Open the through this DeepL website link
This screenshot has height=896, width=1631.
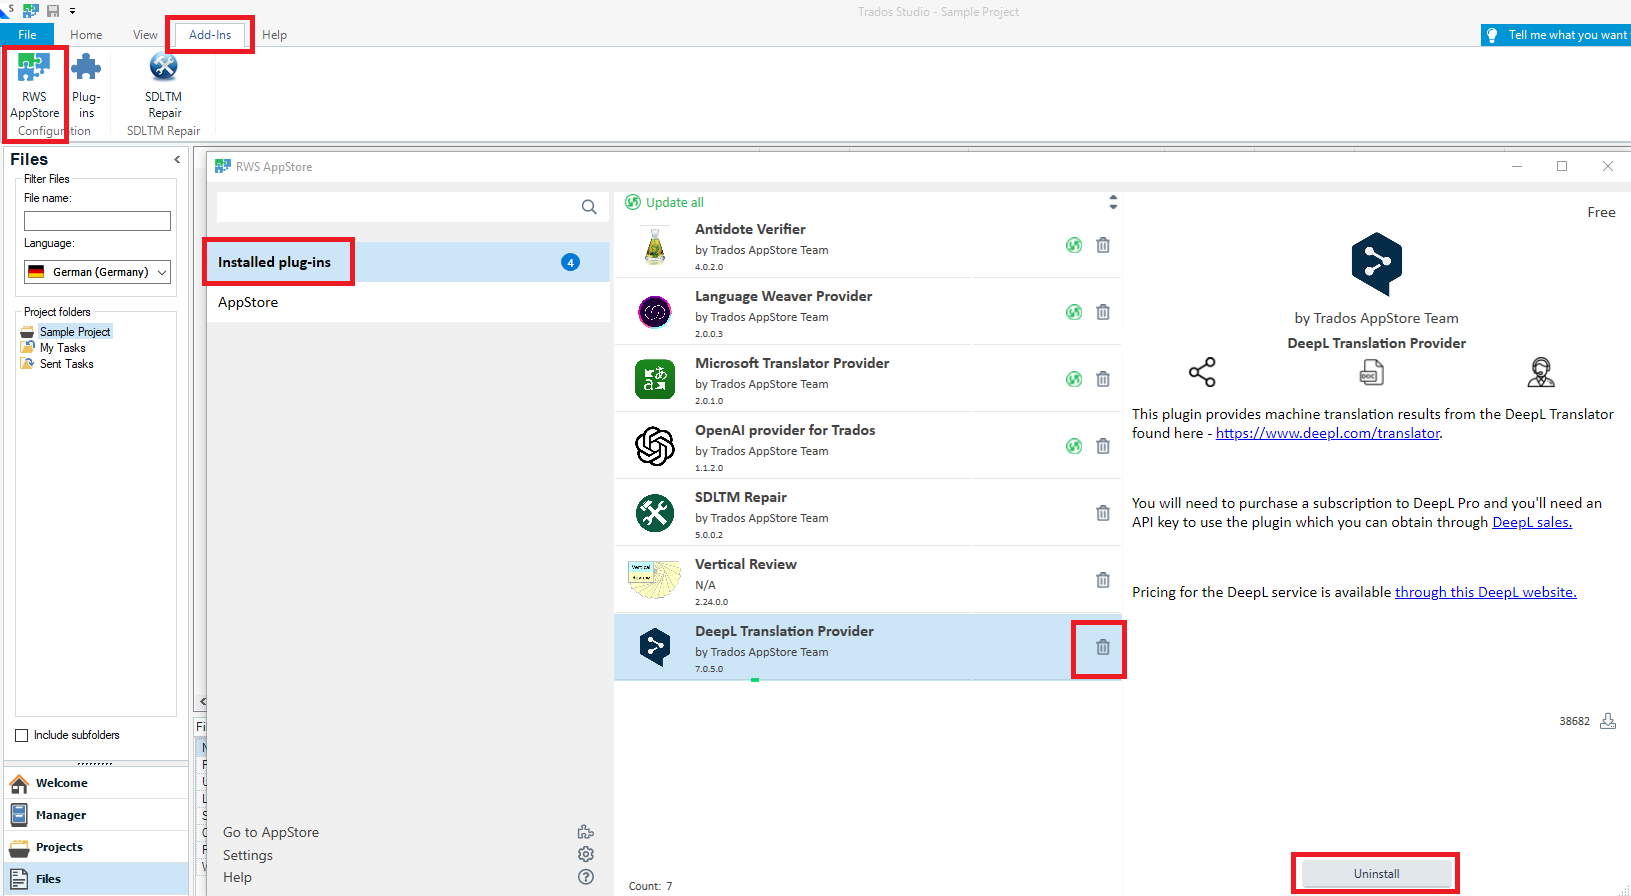(x=1485, y=592)
